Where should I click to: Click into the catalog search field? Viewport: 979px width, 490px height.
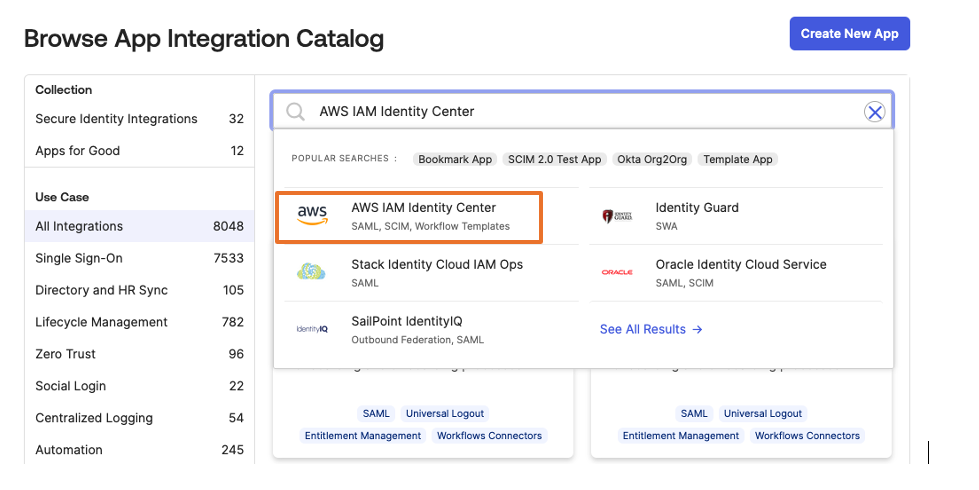coord(580,112)
